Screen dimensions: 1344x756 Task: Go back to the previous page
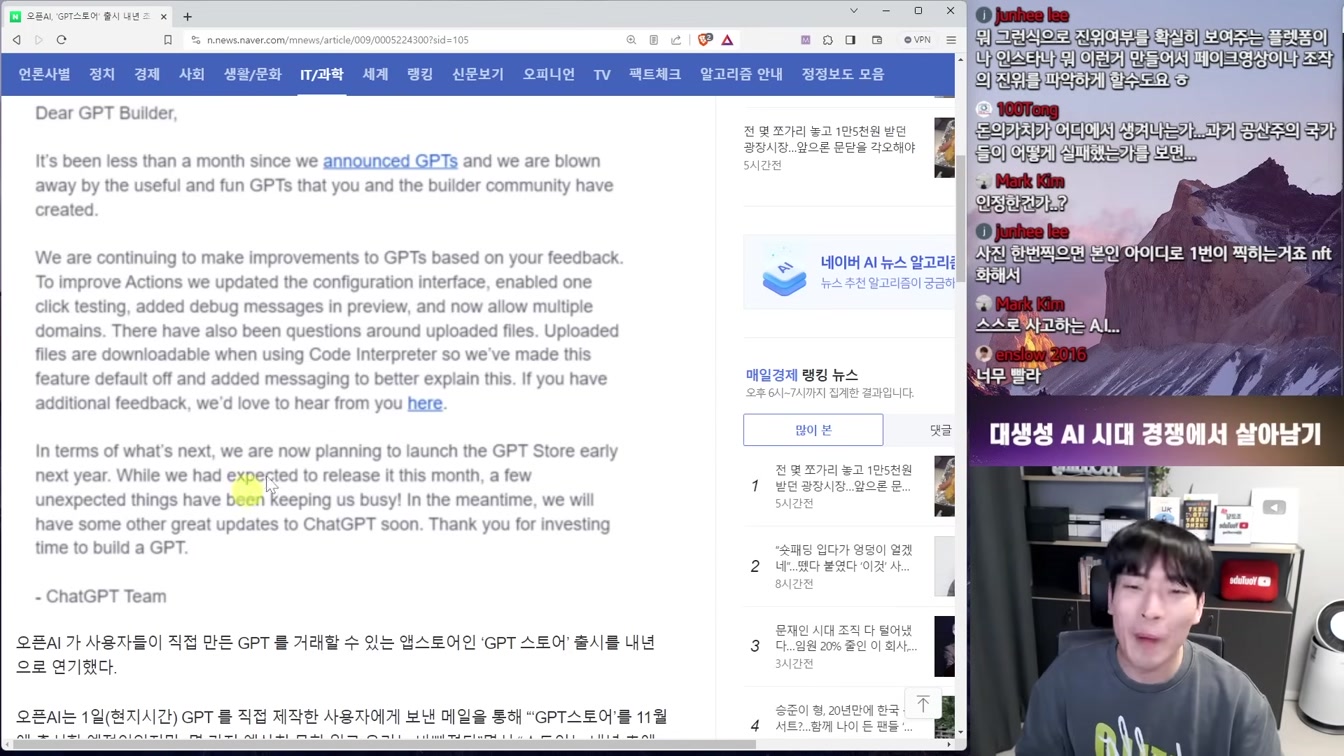tap(16, 40)
